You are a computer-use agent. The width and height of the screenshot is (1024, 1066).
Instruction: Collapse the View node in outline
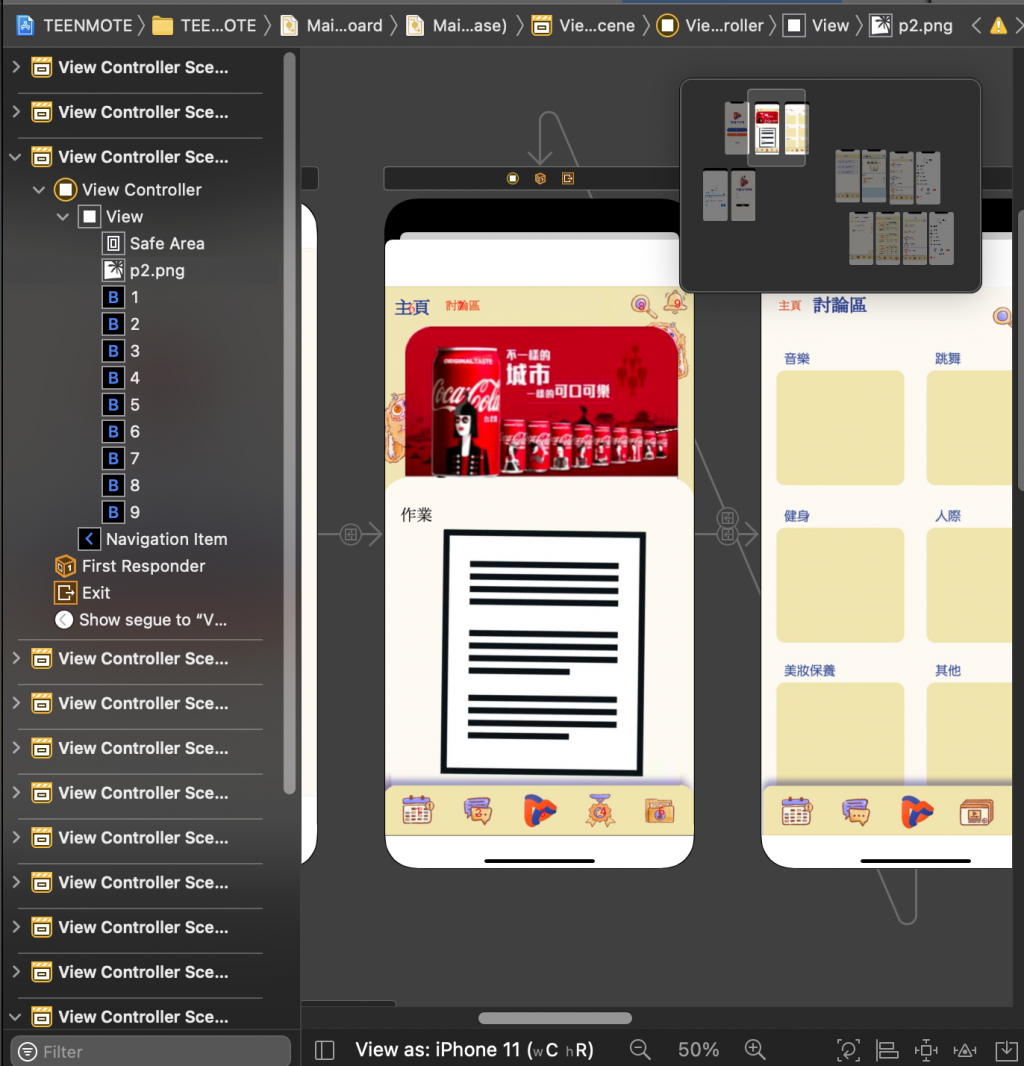[x=63, y=217]
